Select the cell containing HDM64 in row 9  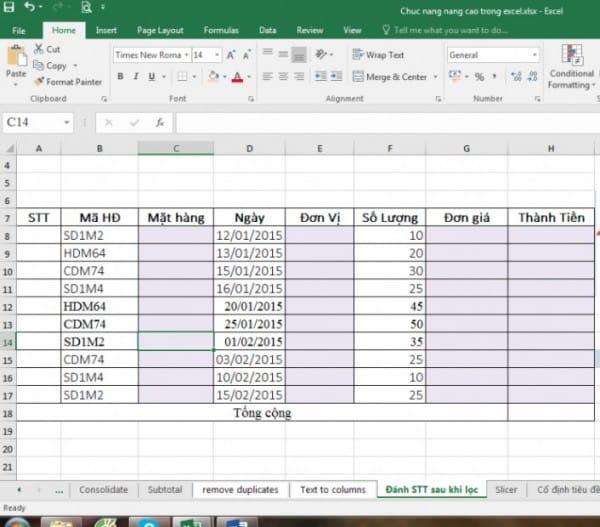click(x=99, y=253)
